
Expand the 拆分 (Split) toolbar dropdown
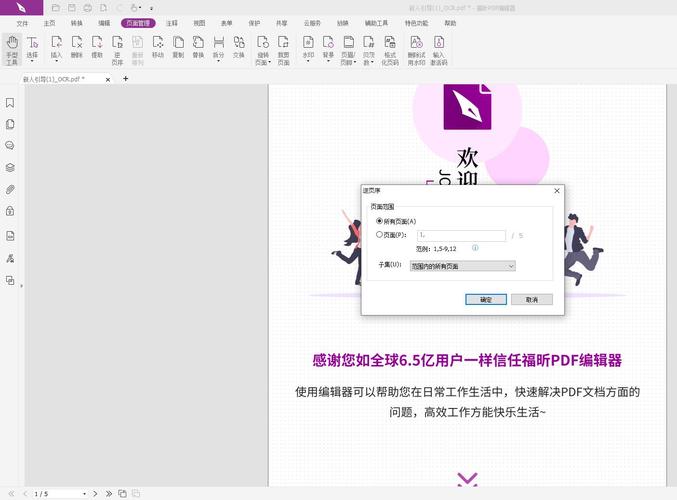219,62
